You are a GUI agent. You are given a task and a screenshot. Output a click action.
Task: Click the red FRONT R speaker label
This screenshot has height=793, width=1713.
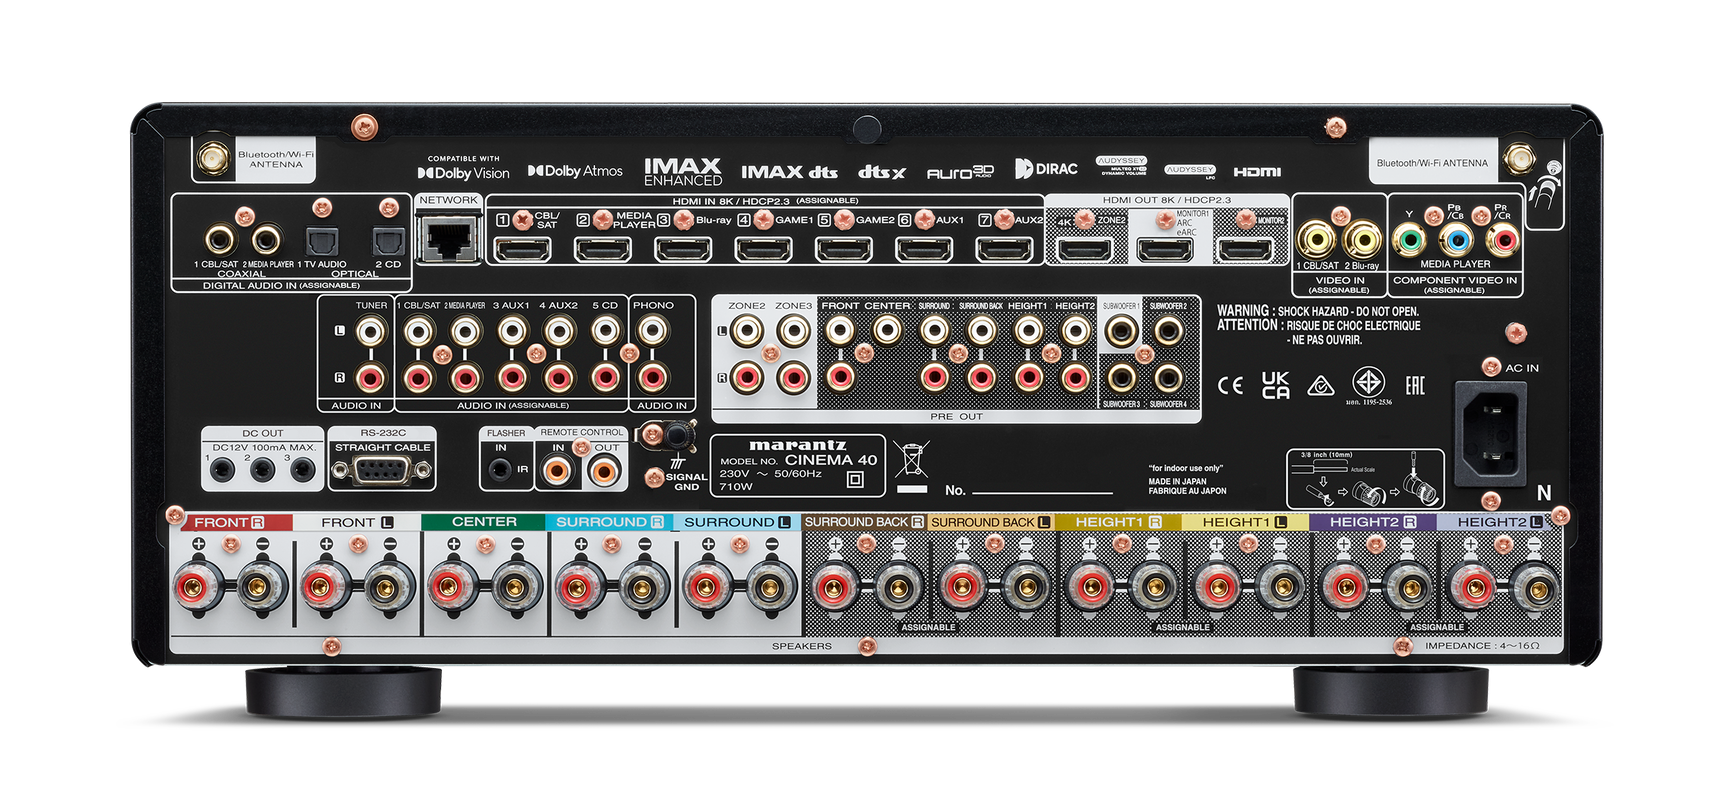(229, 522)
